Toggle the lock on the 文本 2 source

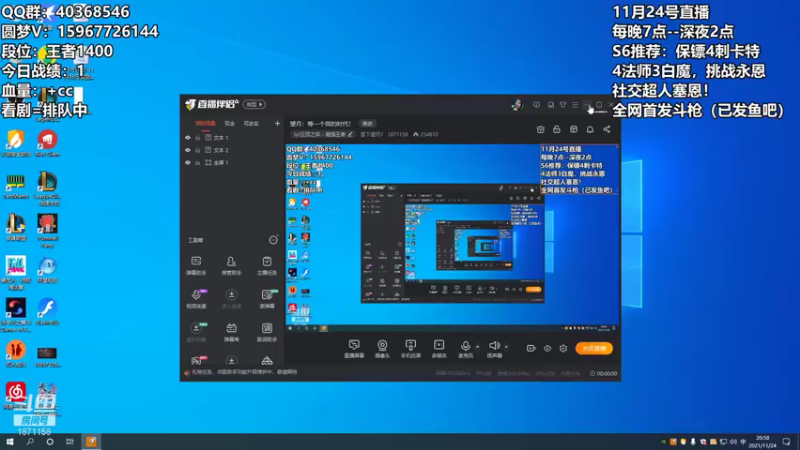(198, 150)
